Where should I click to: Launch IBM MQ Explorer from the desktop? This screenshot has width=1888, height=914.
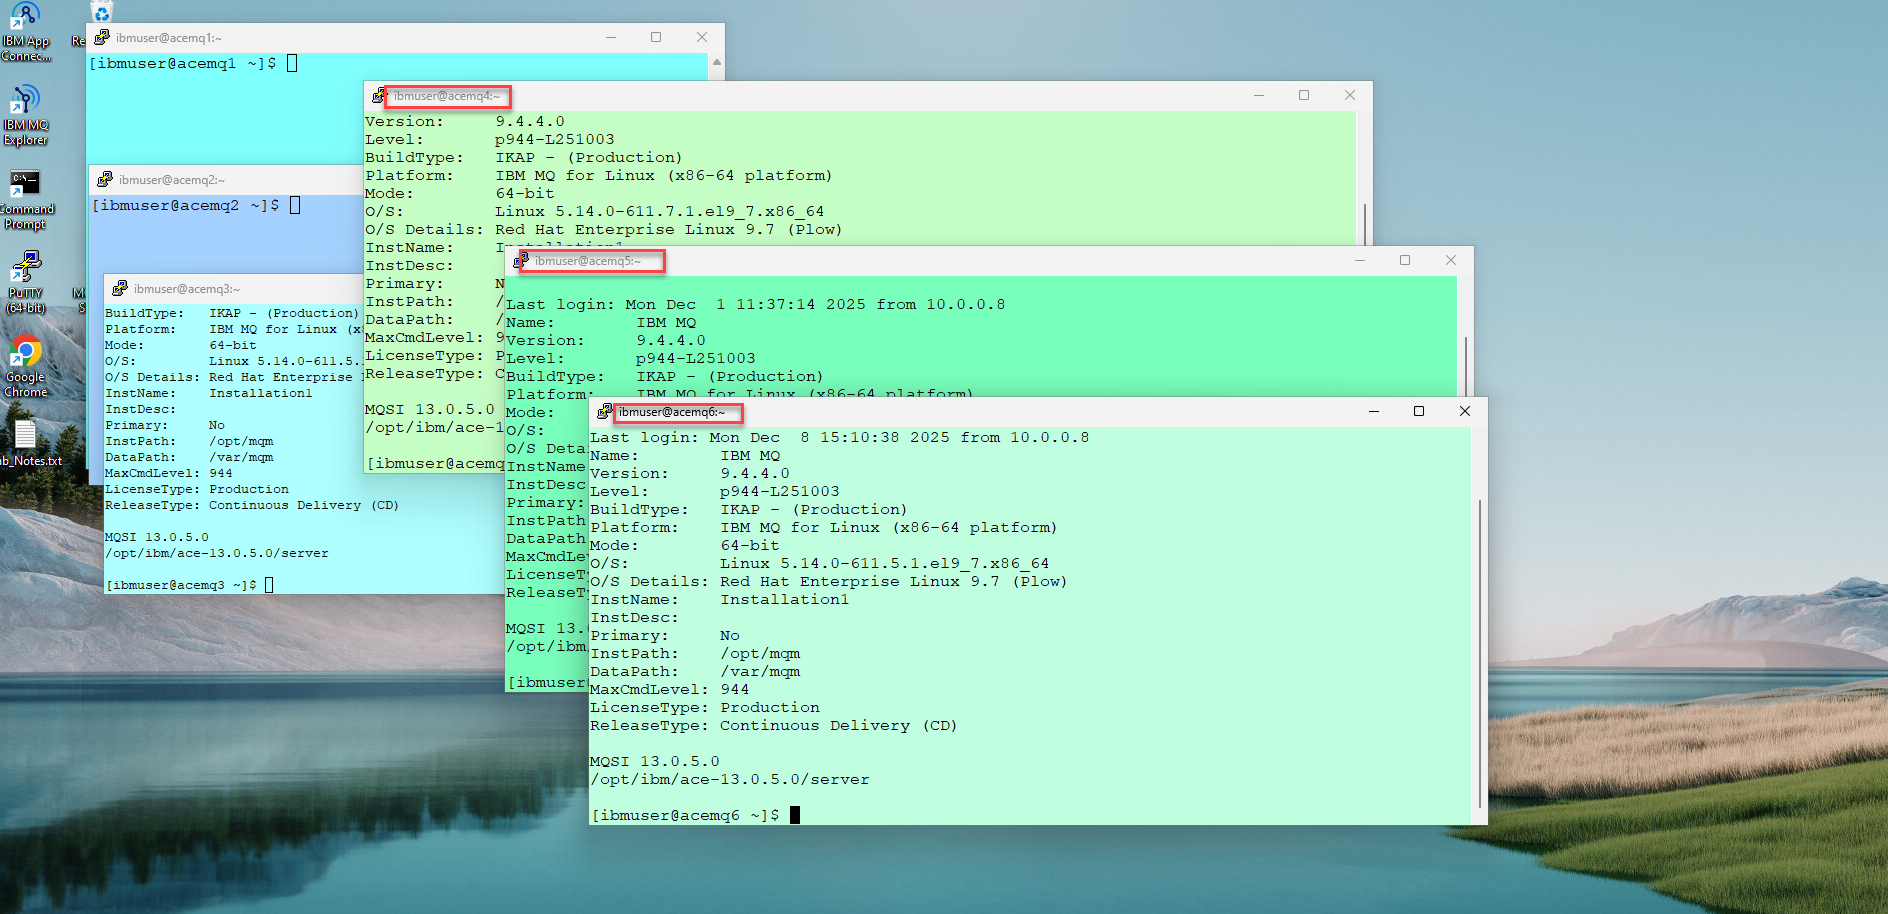coord(25,115)
